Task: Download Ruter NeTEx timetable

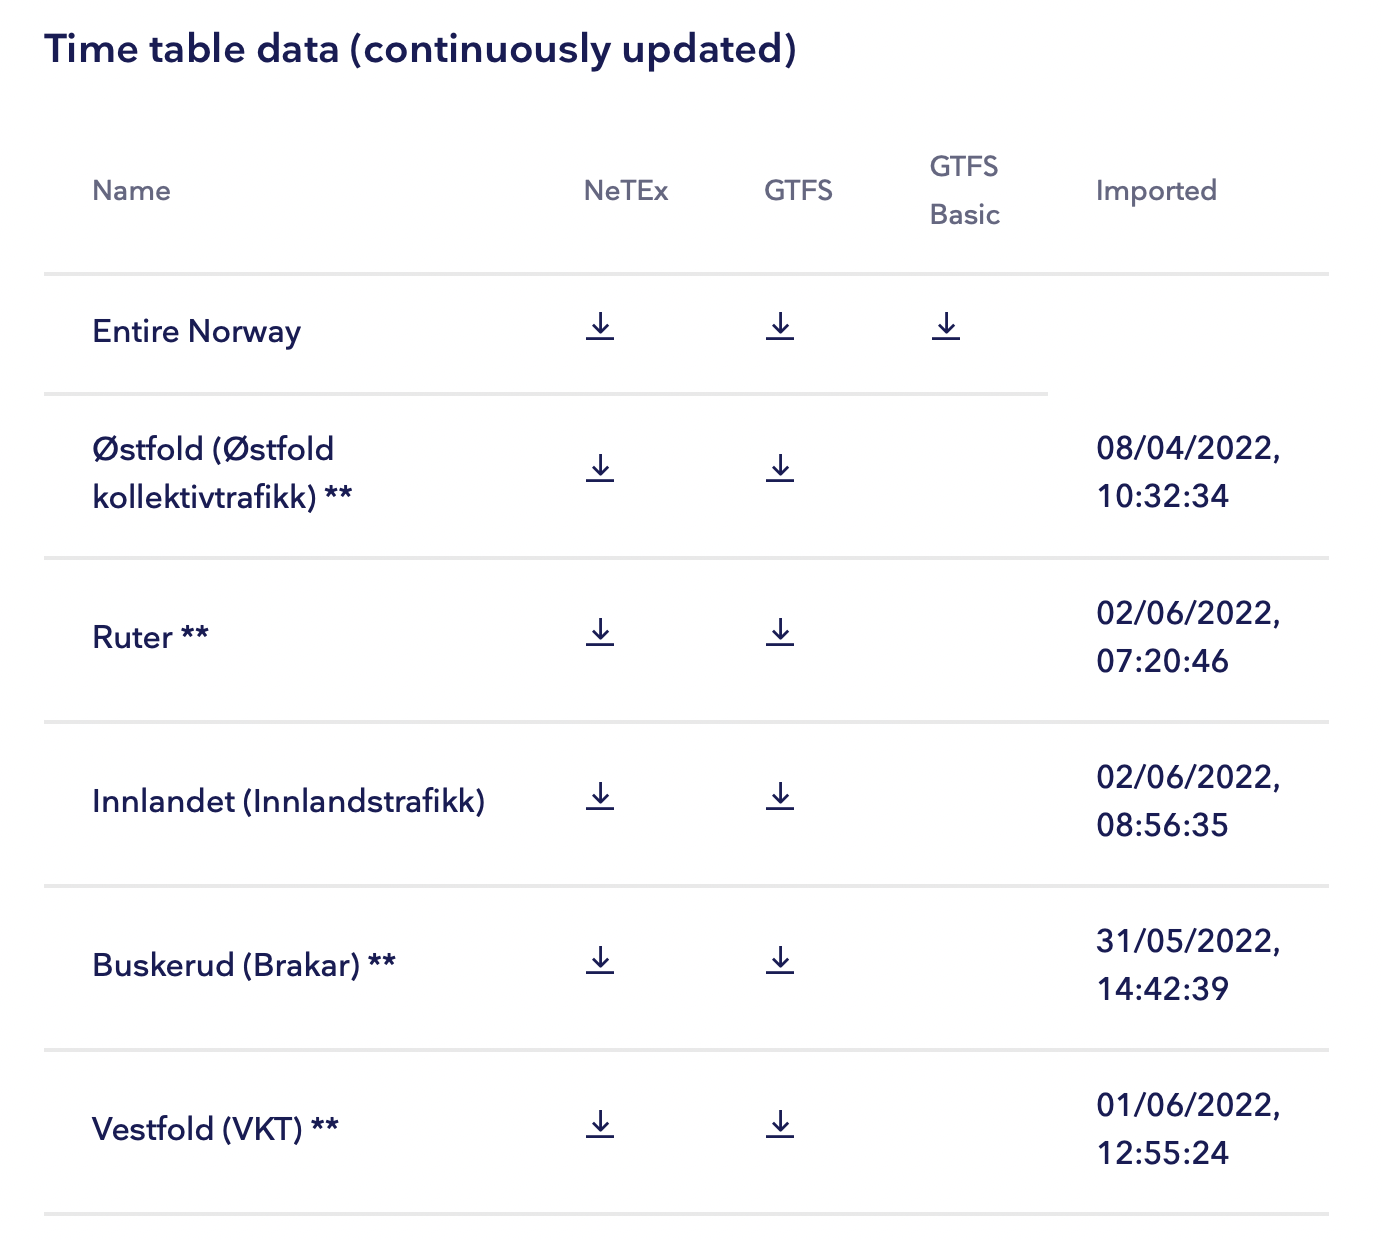Action: click(x=600, y=632)
